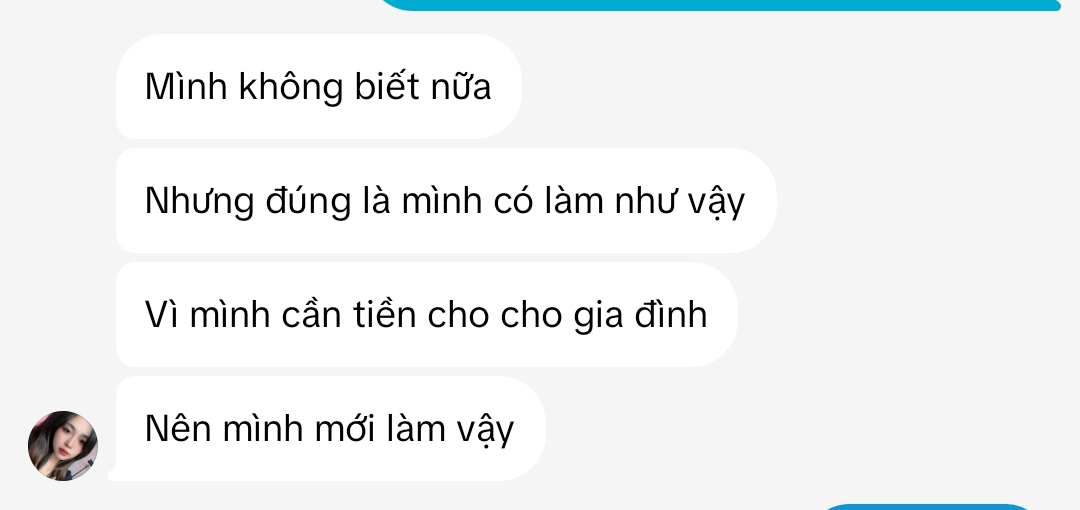Click the blue sent bubble at the bottom
This screenshot has height=510, width=1080.
(x=926, y=507)
